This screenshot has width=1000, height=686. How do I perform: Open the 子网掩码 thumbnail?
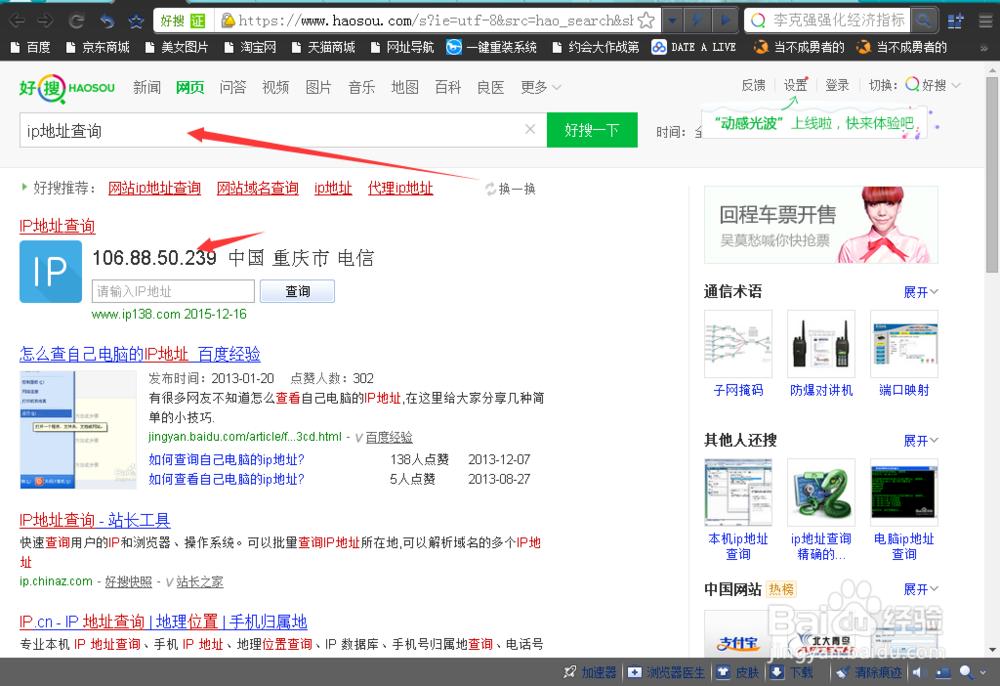[738, 344]
